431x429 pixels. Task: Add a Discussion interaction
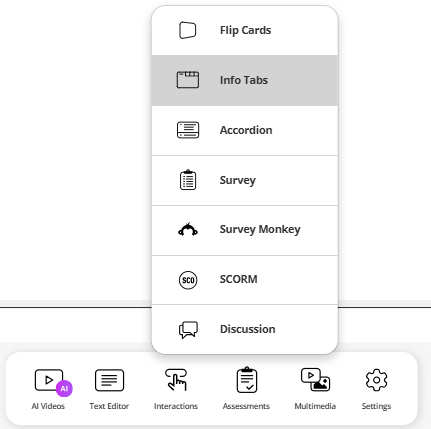tap(245, 329)
